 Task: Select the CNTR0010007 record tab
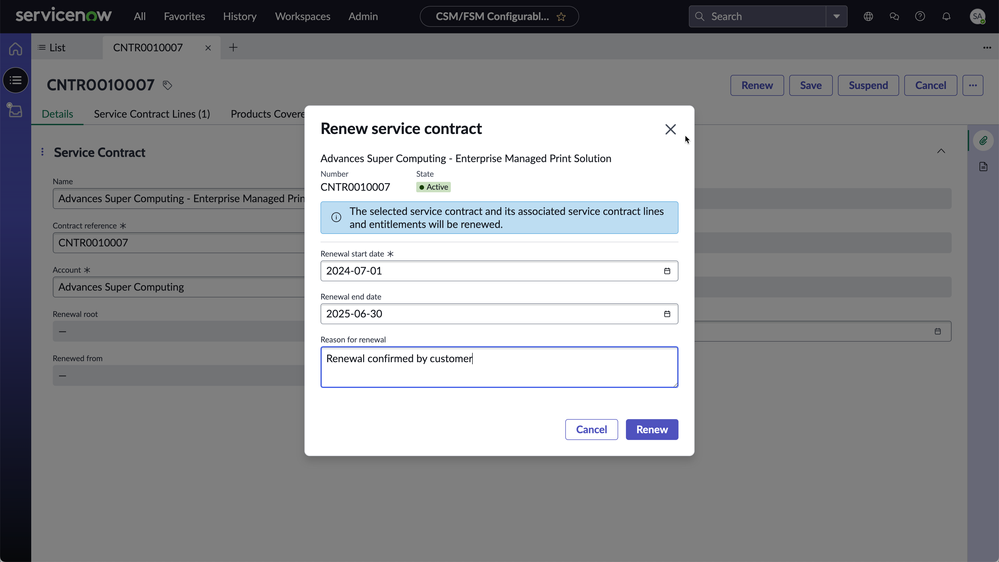pyautogui.click(x=148, y=47)
